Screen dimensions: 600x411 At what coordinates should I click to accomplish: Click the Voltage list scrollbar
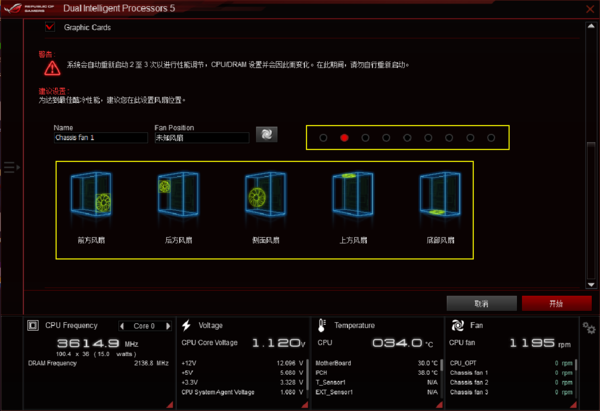[307, 377]
